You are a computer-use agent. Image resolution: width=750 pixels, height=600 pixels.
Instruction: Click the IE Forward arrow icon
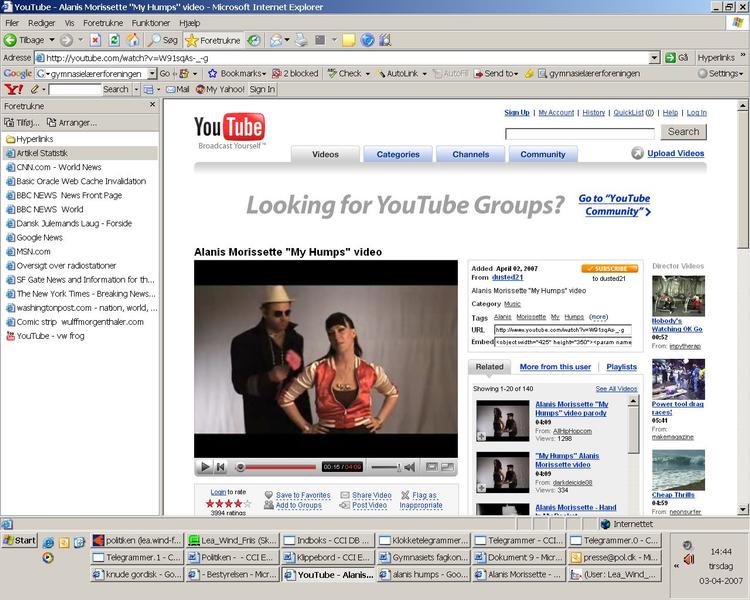(x=66, y=40)
